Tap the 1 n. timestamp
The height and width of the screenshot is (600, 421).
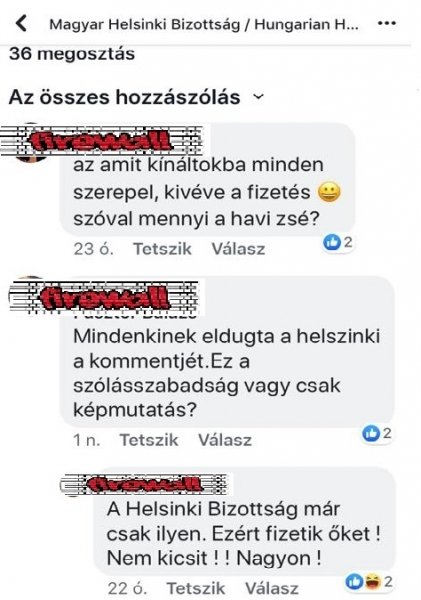[87, 440]
